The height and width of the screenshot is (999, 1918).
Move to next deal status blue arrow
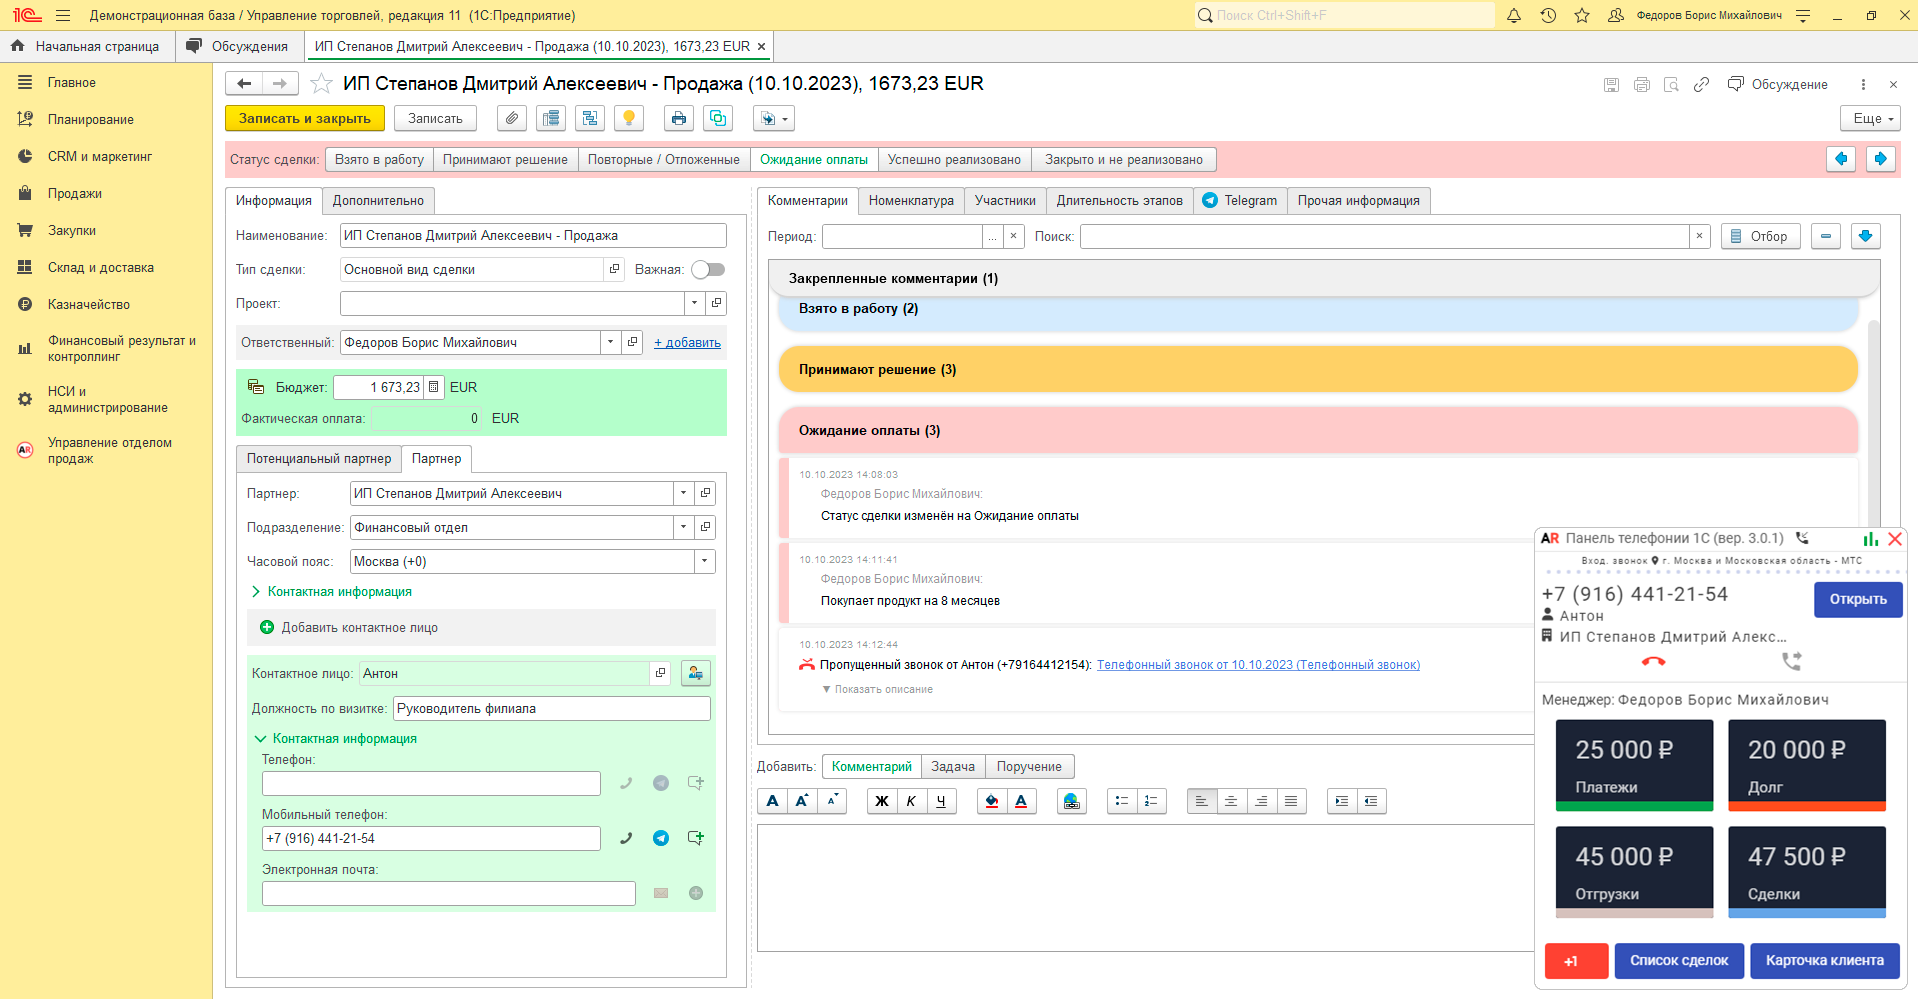click(1880, 159)
